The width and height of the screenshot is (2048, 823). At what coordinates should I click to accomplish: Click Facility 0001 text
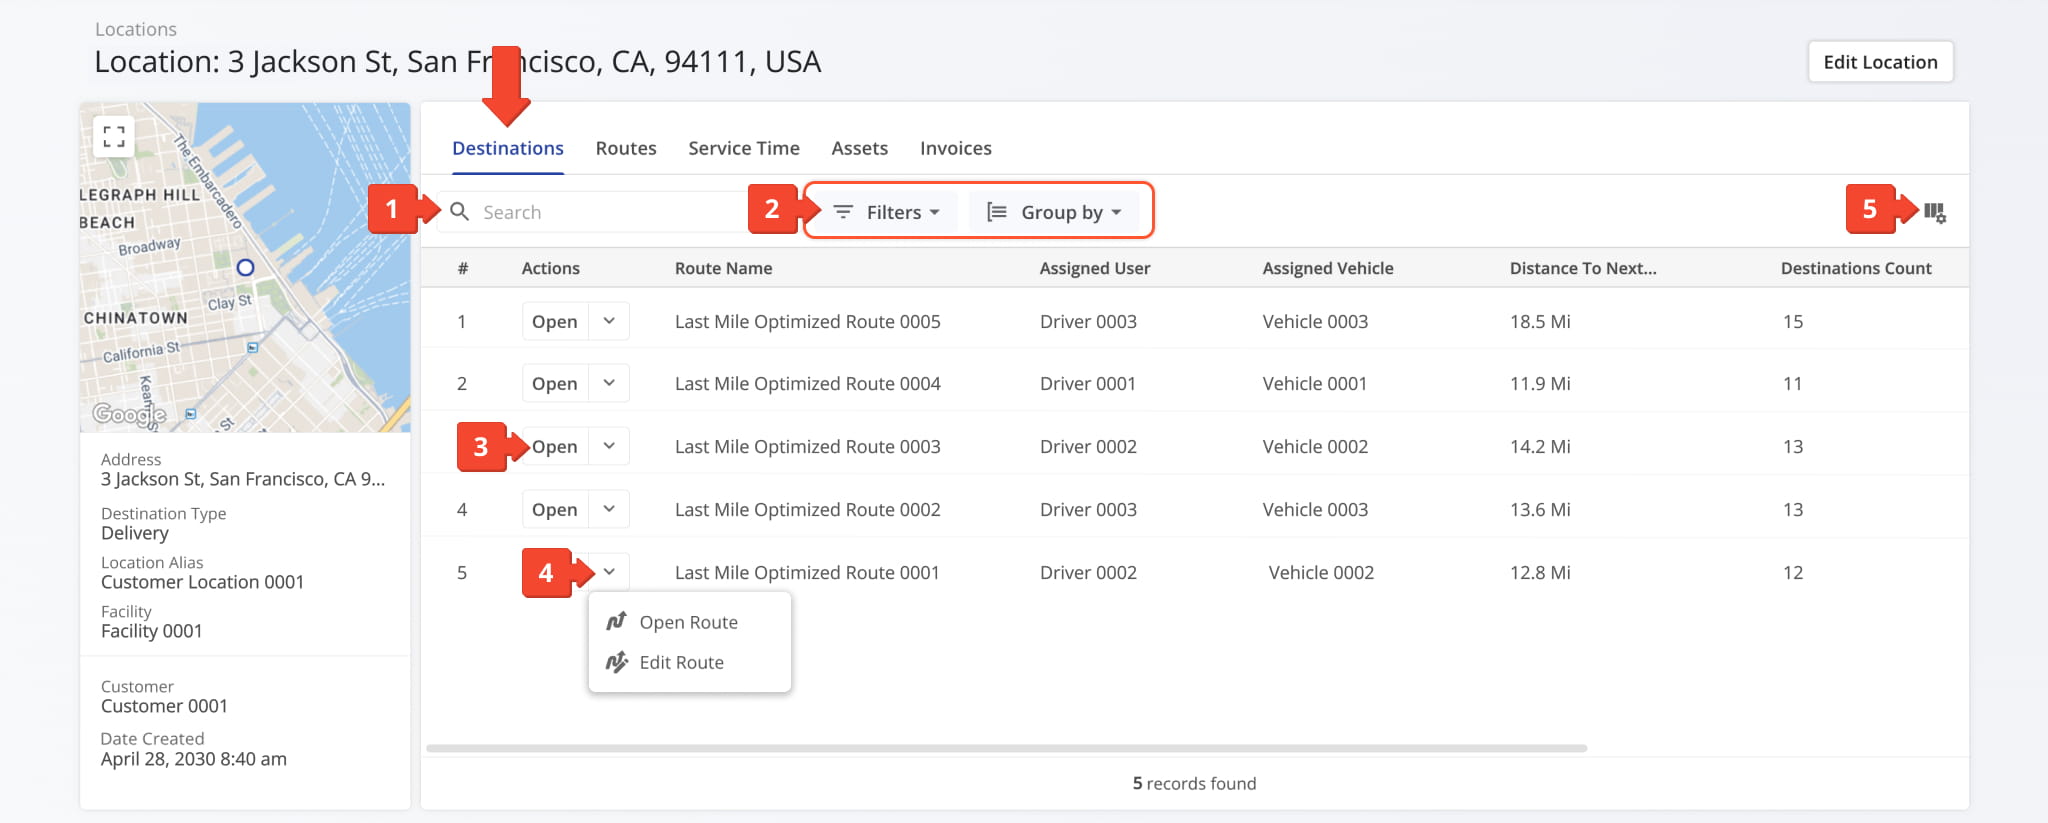click(x=151, y=631)
